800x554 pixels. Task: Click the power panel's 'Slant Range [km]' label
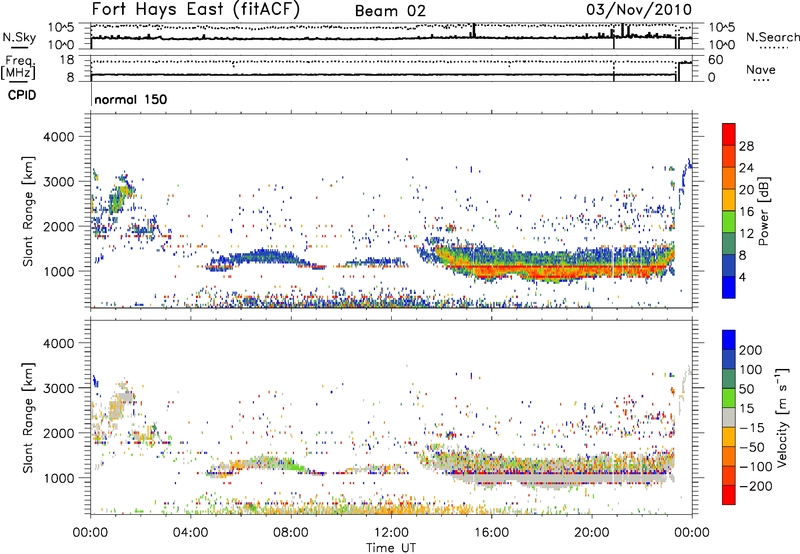(x=28, y=211)
